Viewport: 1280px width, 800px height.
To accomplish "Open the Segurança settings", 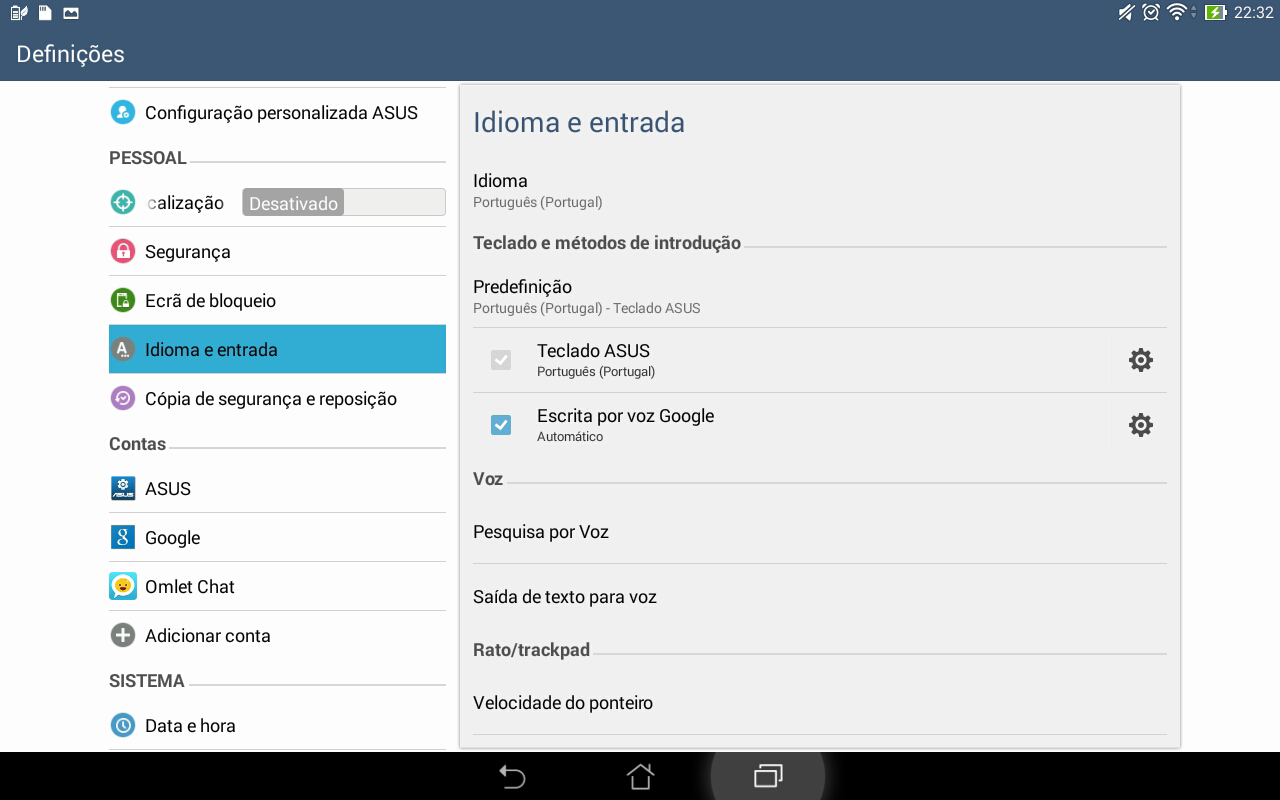I will (277, 251).
